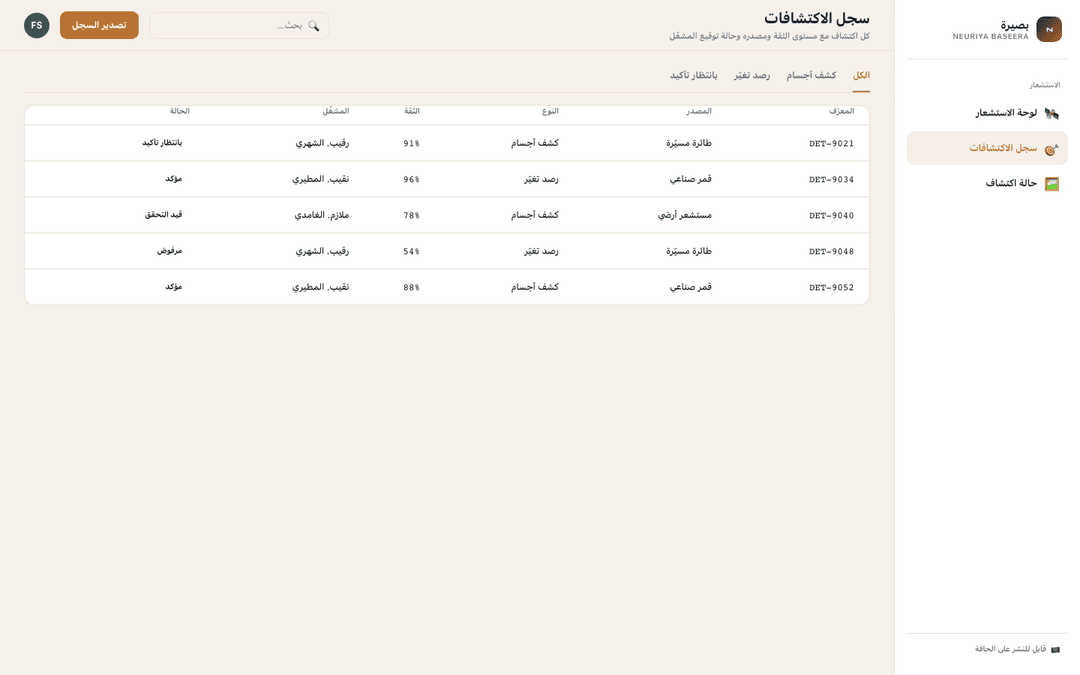Click the 78% confidence value

point(411,215)
